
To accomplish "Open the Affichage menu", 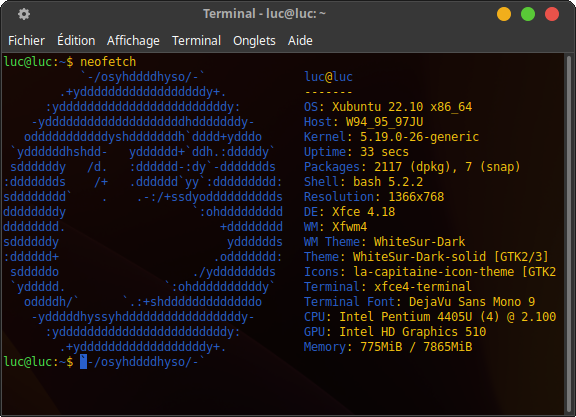I will click(x=133, y=40).
